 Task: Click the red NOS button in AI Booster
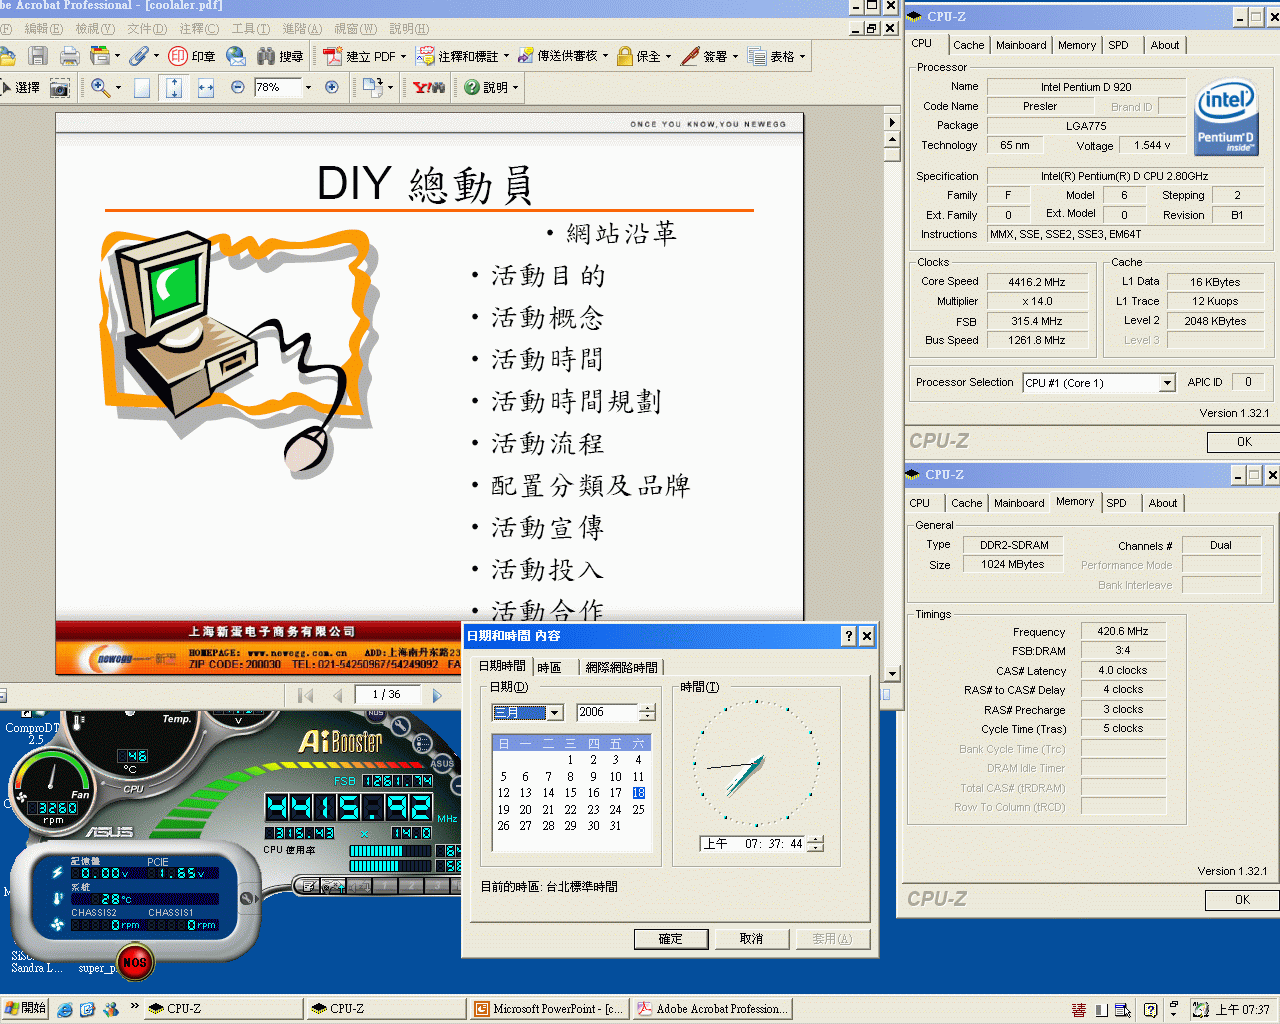(x=134, y=962)
